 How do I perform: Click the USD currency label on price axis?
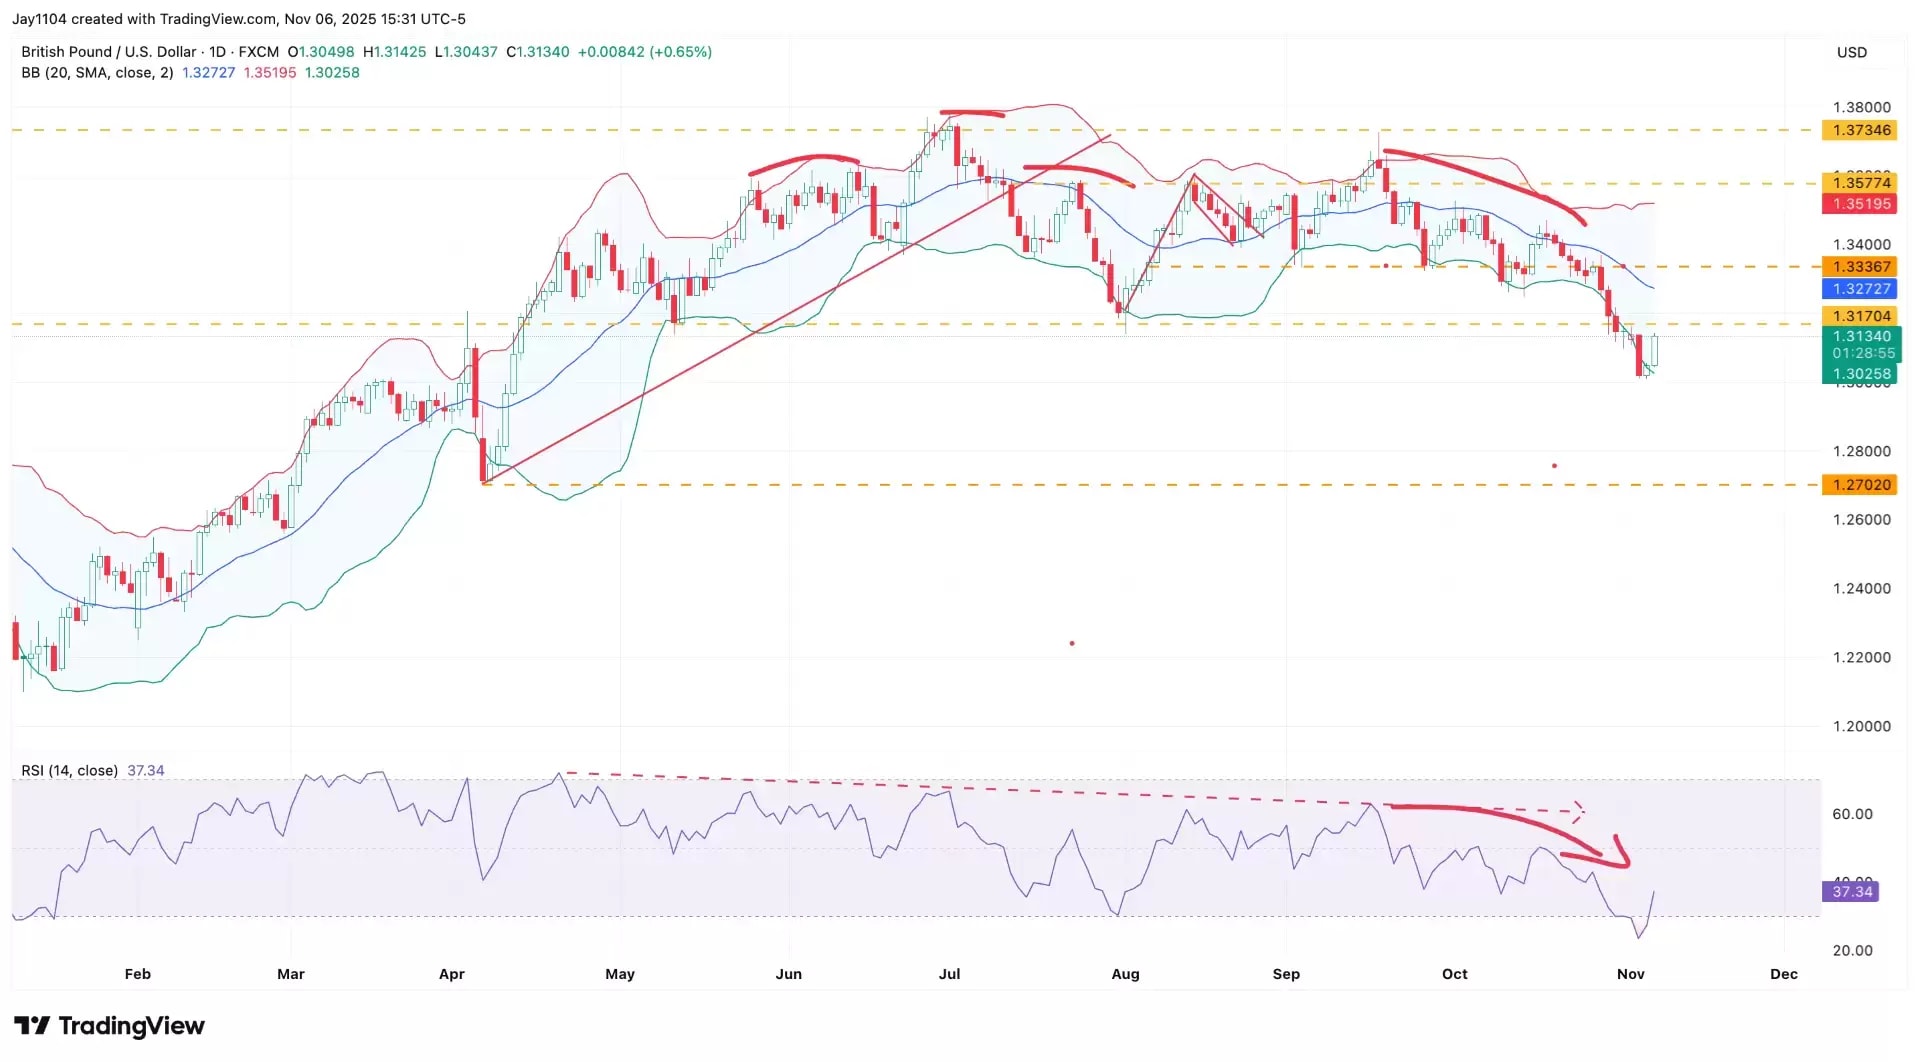point(1851,53)
